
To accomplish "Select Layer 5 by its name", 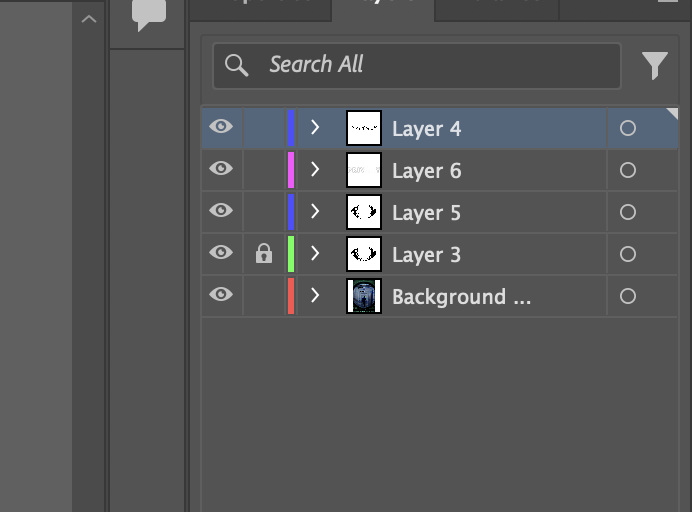I will pos(426,213).
